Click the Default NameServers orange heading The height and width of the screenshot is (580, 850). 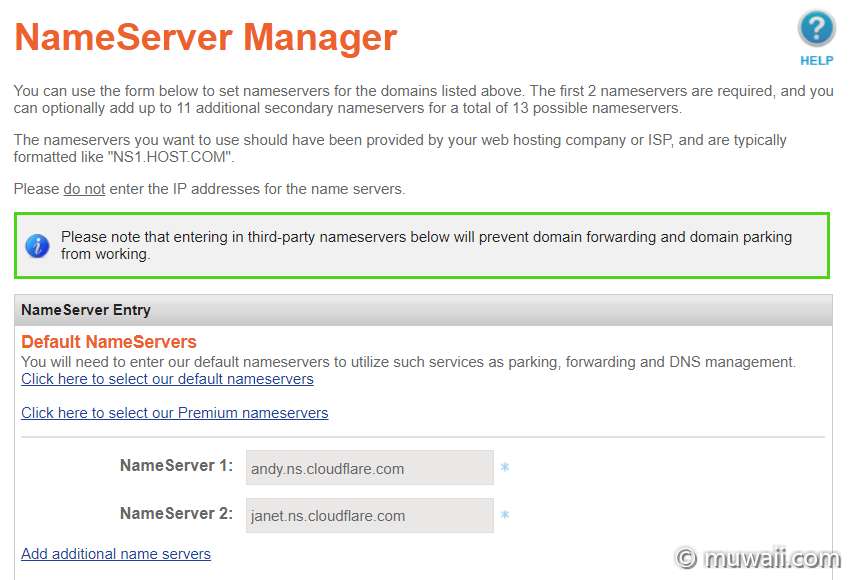109,342
